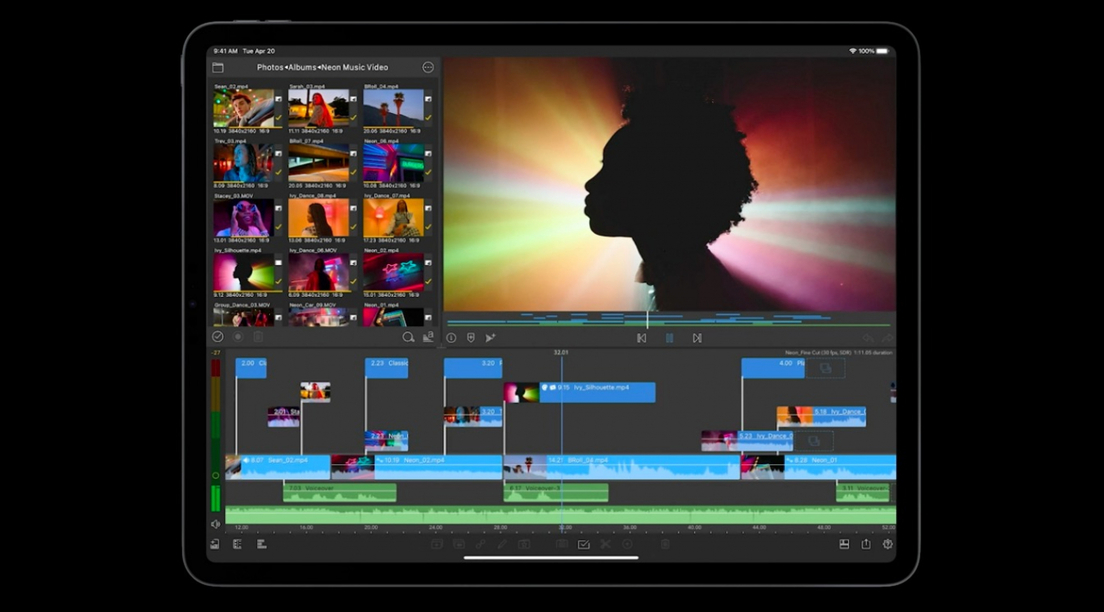
Task: Open the share export icon
Action: click(866, 544)
